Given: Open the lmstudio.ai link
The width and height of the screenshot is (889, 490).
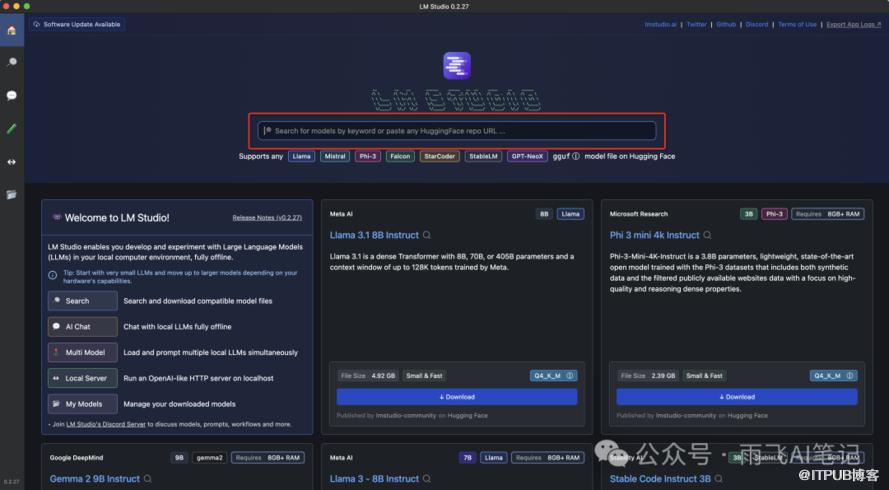Looking at the screenshot, I should pyautogui.click(x=661, y=24).
